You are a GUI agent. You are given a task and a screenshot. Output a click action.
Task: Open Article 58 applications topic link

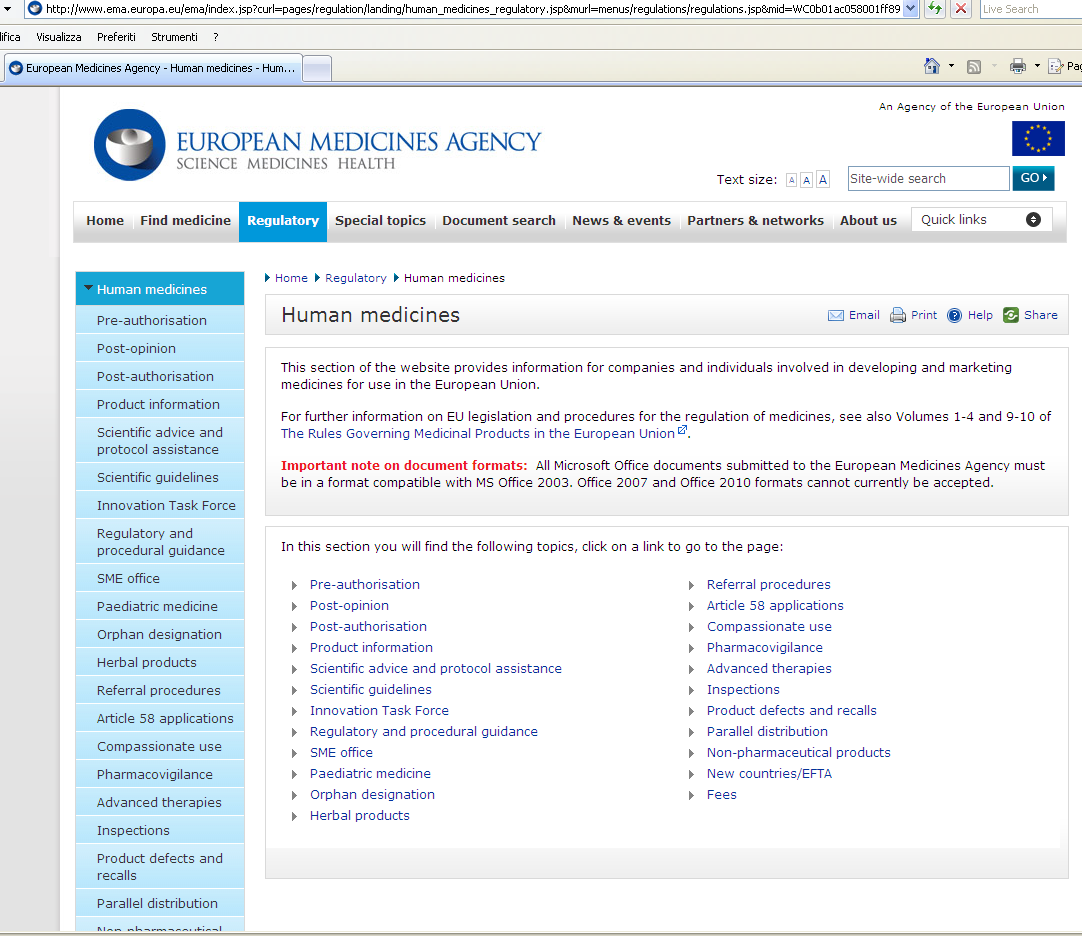click(x=775, y=605)
